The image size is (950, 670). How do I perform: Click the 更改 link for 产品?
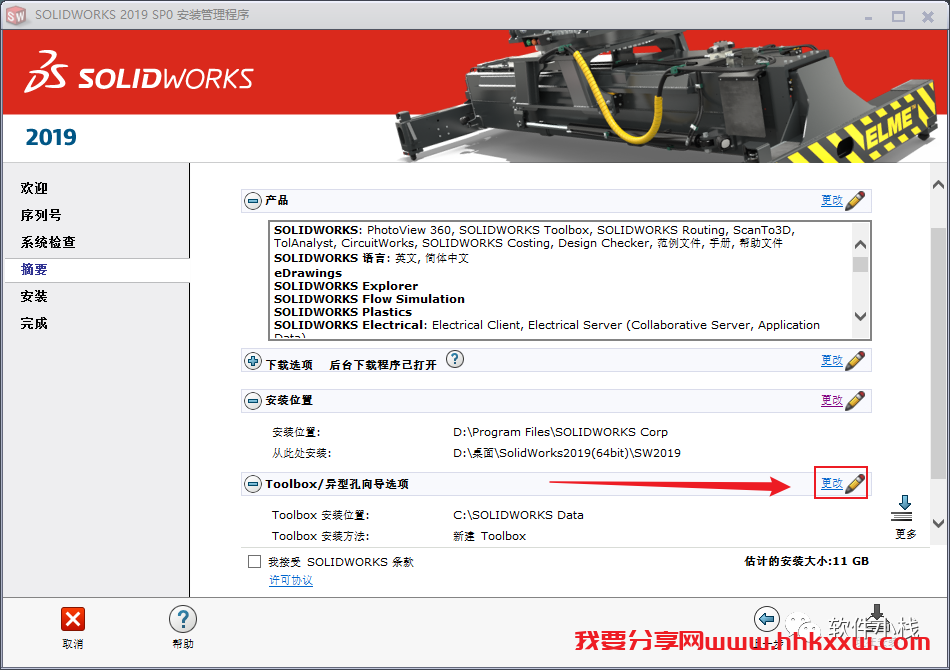[832, 201]
